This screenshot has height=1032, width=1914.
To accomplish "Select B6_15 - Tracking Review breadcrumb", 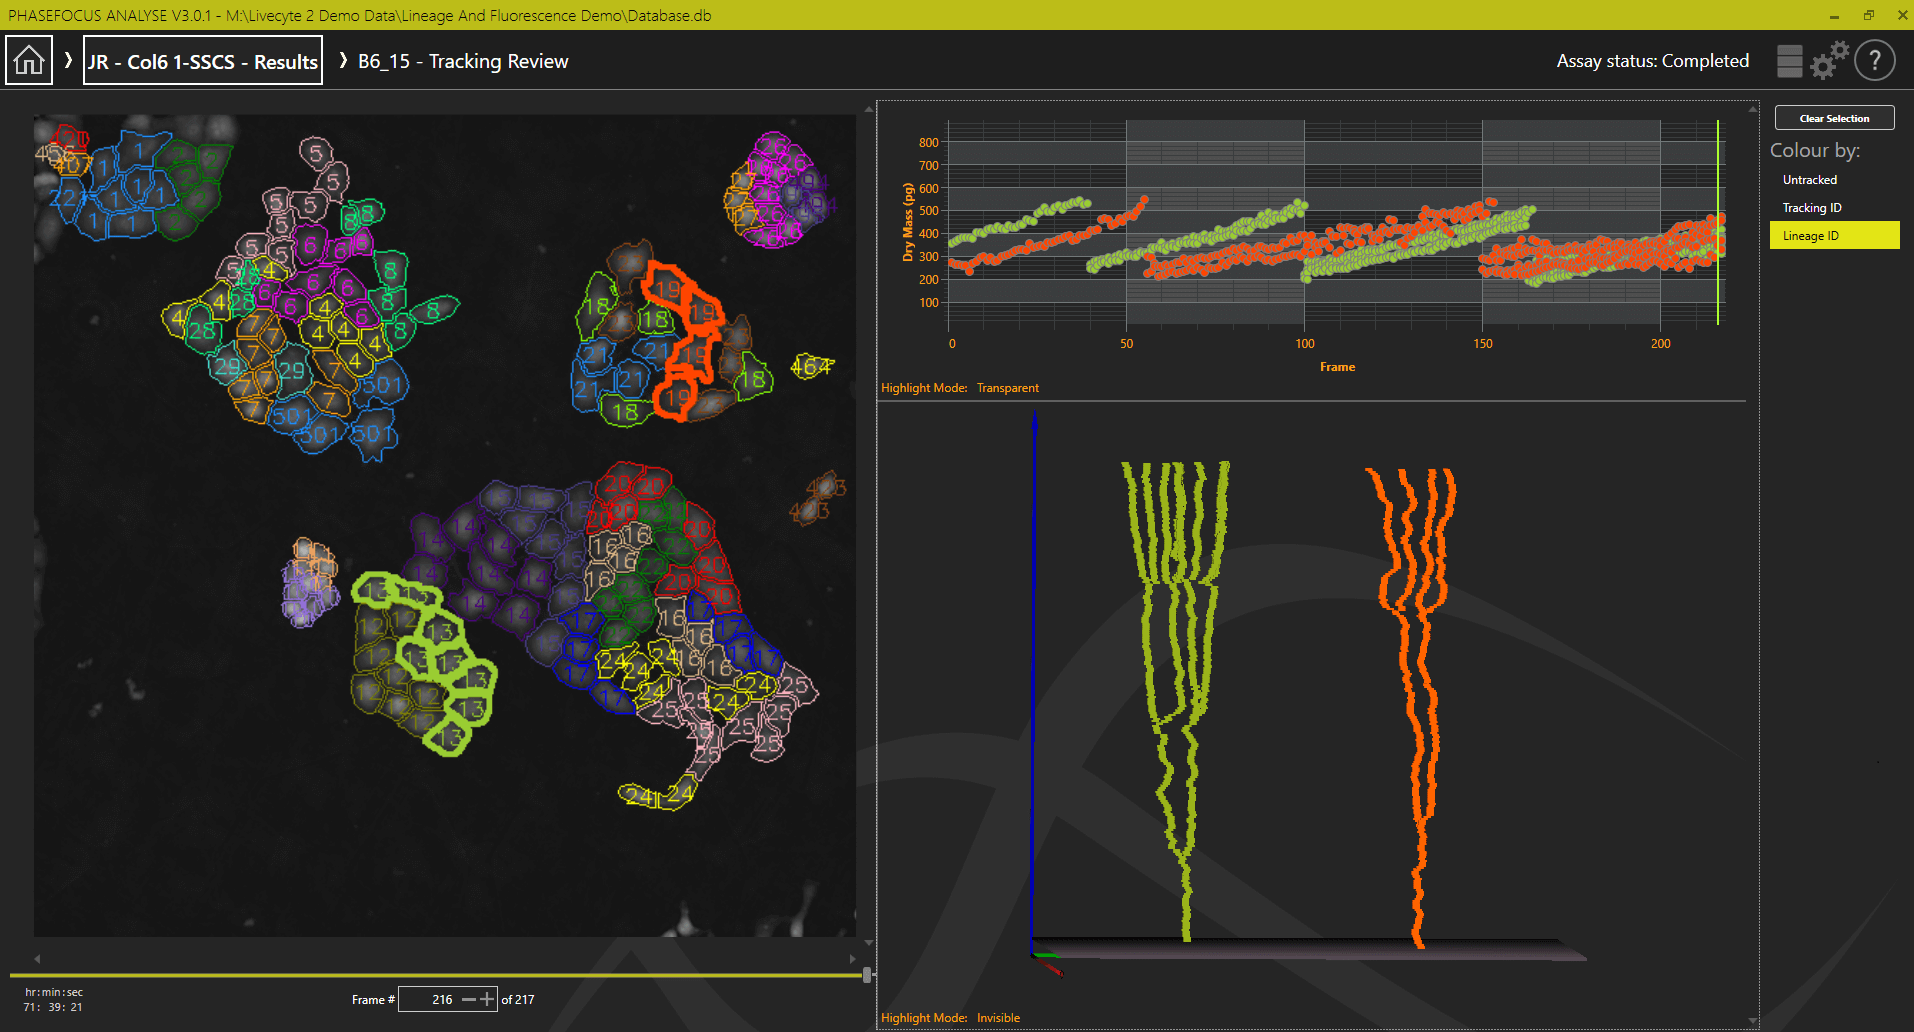I will [463, 61].
